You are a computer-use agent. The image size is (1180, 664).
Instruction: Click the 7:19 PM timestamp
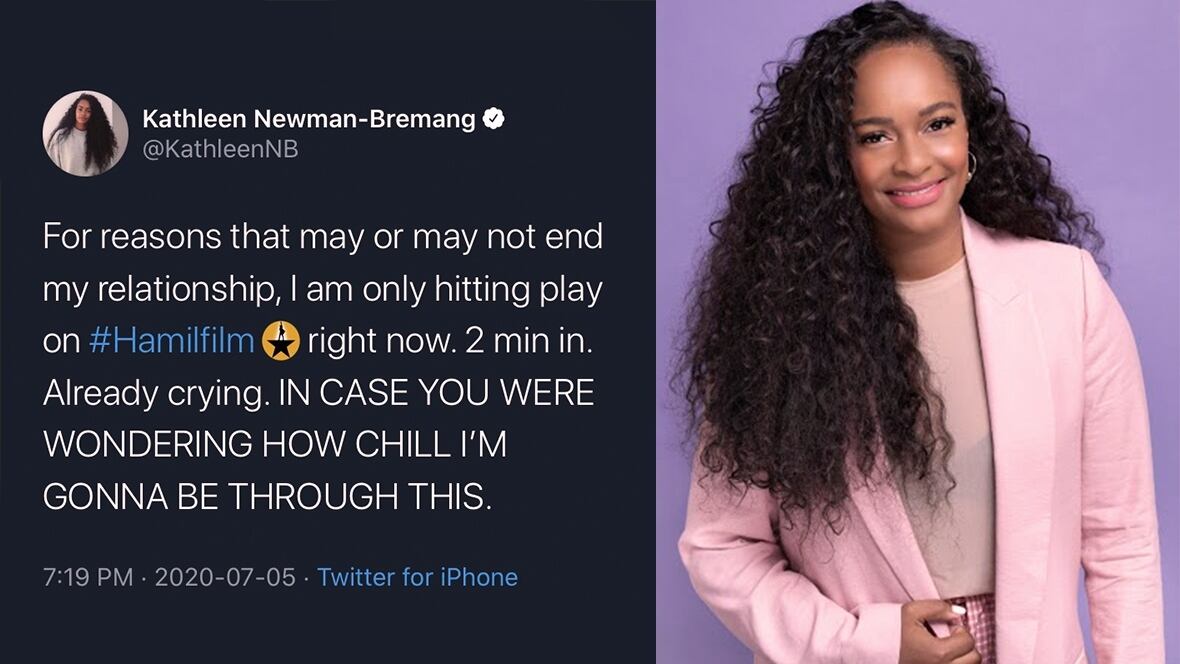88,577
